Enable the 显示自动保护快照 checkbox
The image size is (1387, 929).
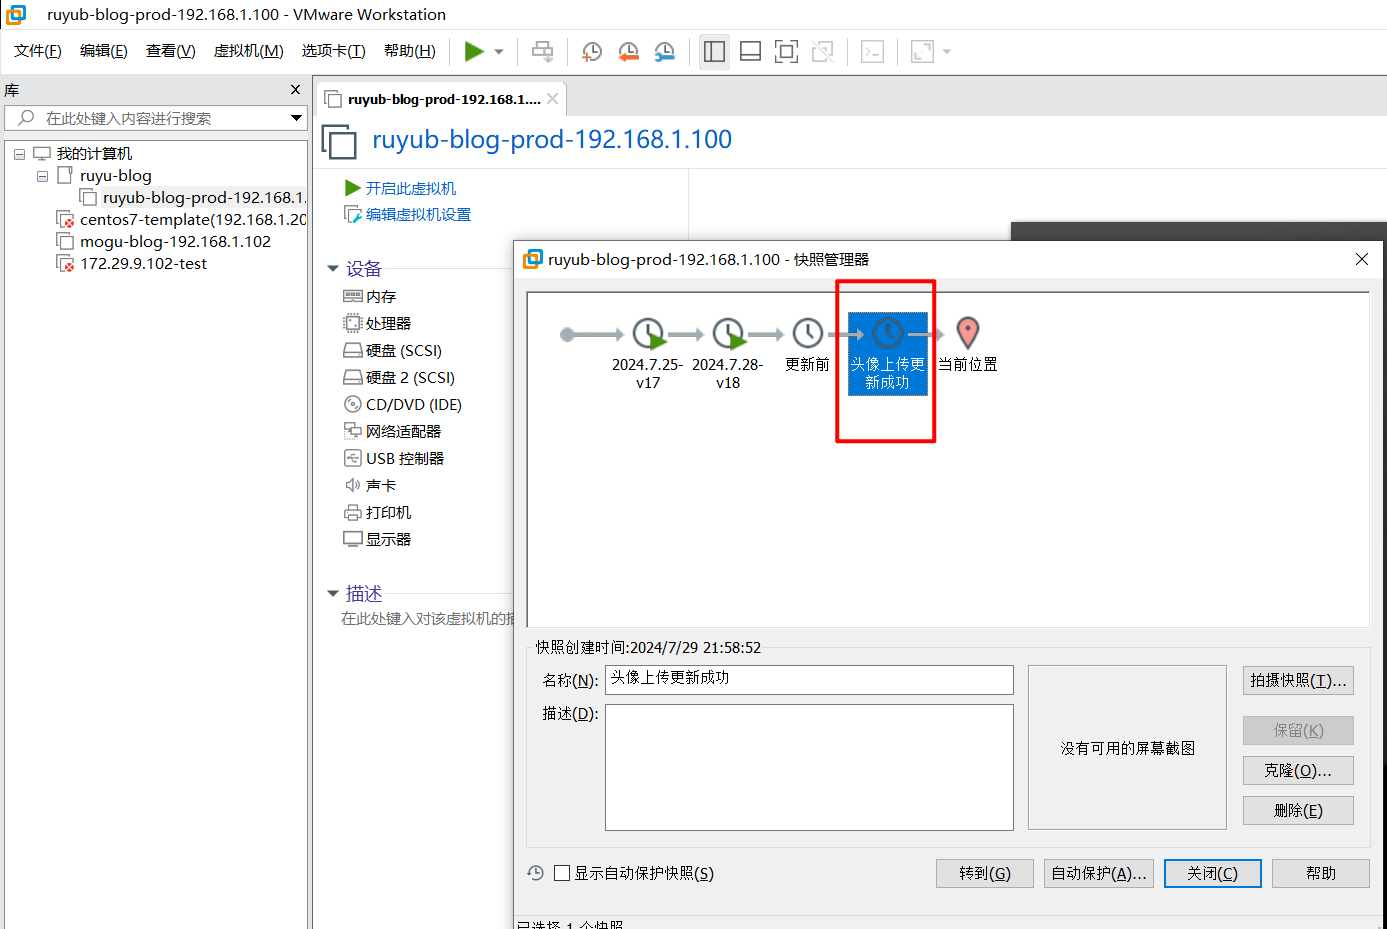[562, 873]
